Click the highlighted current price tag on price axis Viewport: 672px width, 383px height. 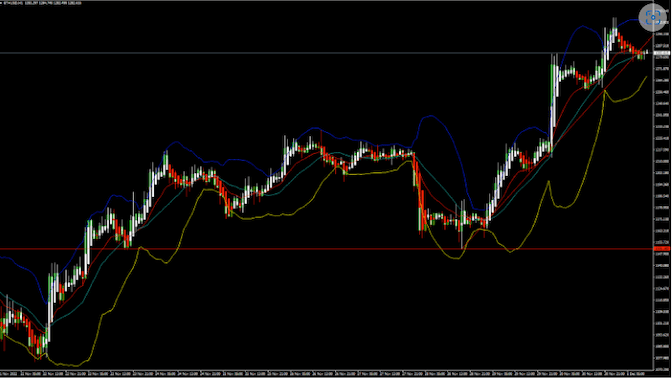(662, 53)
